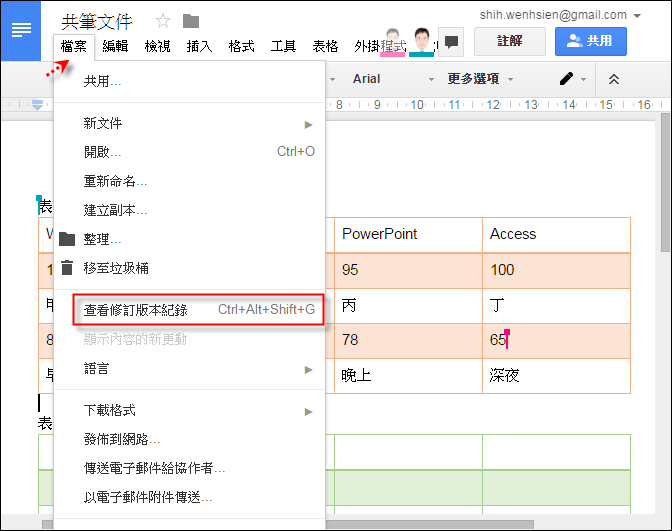Open the 插入 menu
Screen dimensions: 672x531
[x=199, y=46]
